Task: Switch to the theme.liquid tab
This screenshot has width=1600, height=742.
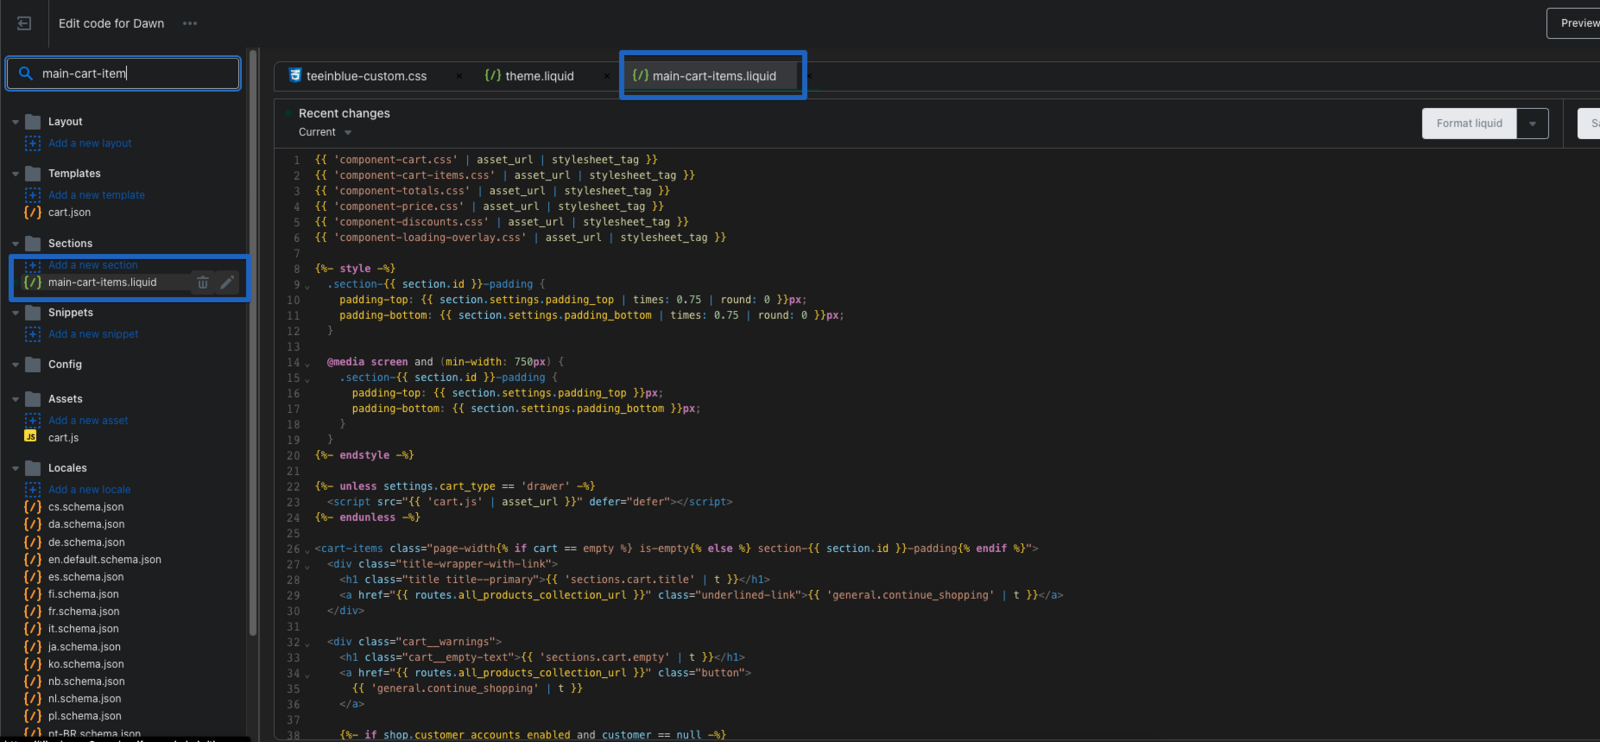Action: pyautogui.click(x=529, y=76)
